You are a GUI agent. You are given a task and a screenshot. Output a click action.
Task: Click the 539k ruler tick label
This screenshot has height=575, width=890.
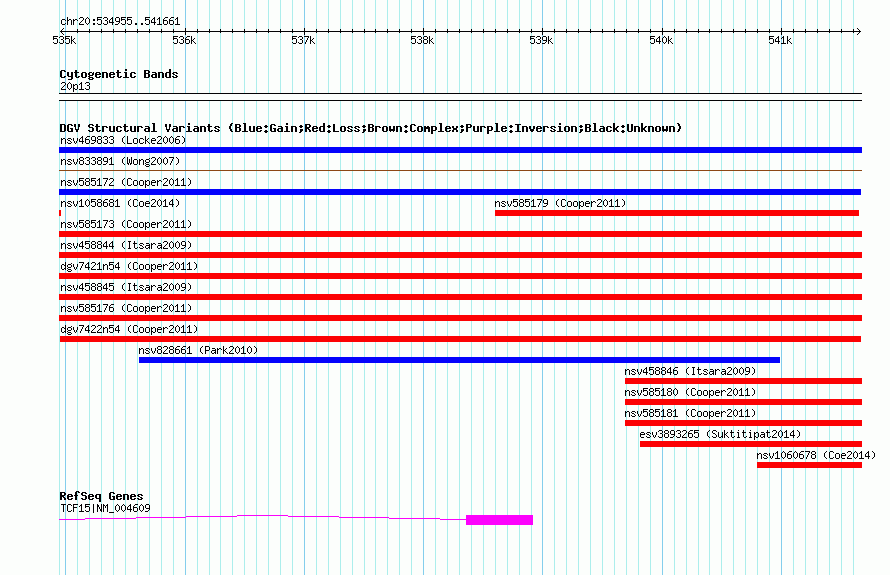pyautogui.click(x=541, y=40)
